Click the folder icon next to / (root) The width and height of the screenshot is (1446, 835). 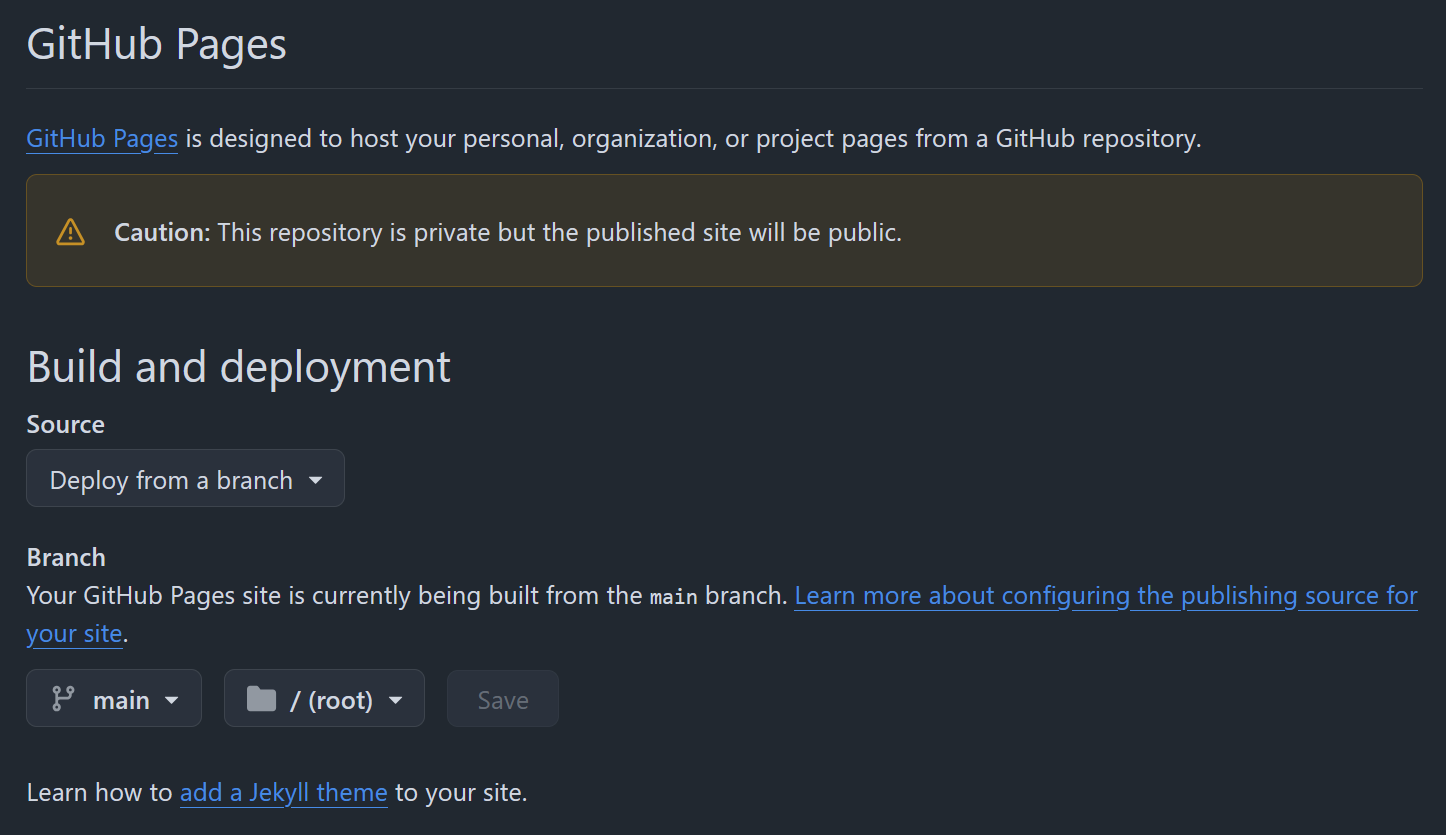pyautogui.click(x=261, y=699)
